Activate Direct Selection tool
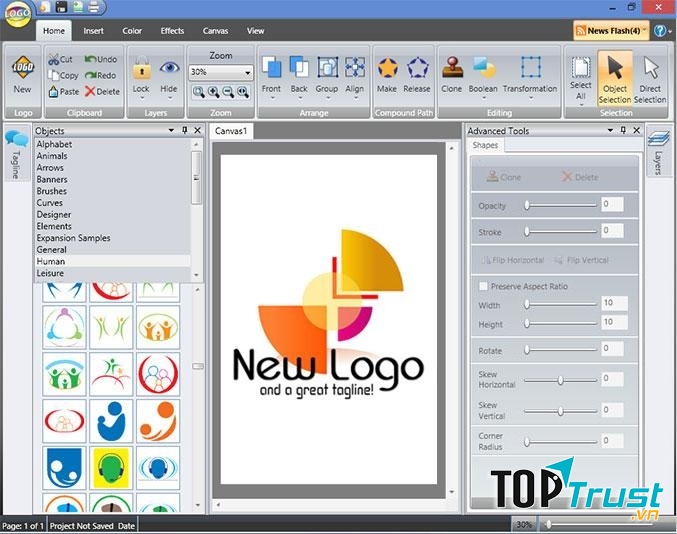 click(650, 79)
